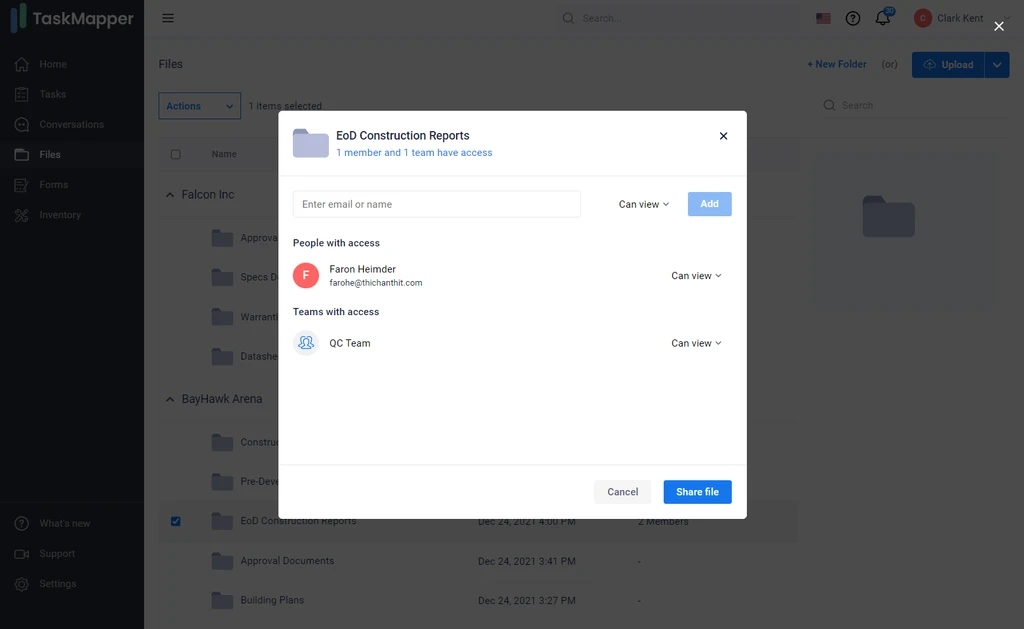Click '1 member and 1 team have access' link
Image resolution: width=1024 pixels, height=629 pixels.
coord(414,152)
